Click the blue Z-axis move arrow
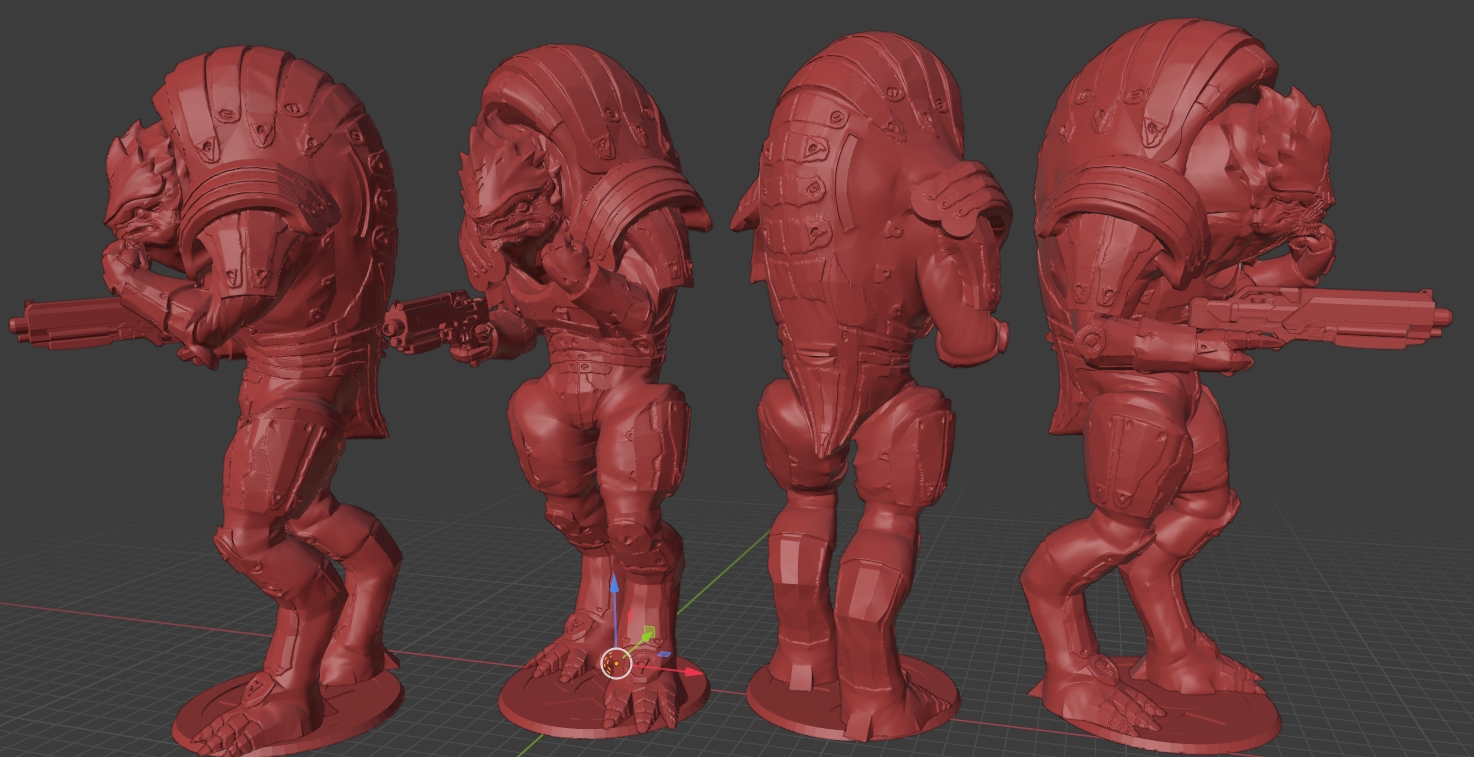 pyautogui.click(x=615, y=583)
